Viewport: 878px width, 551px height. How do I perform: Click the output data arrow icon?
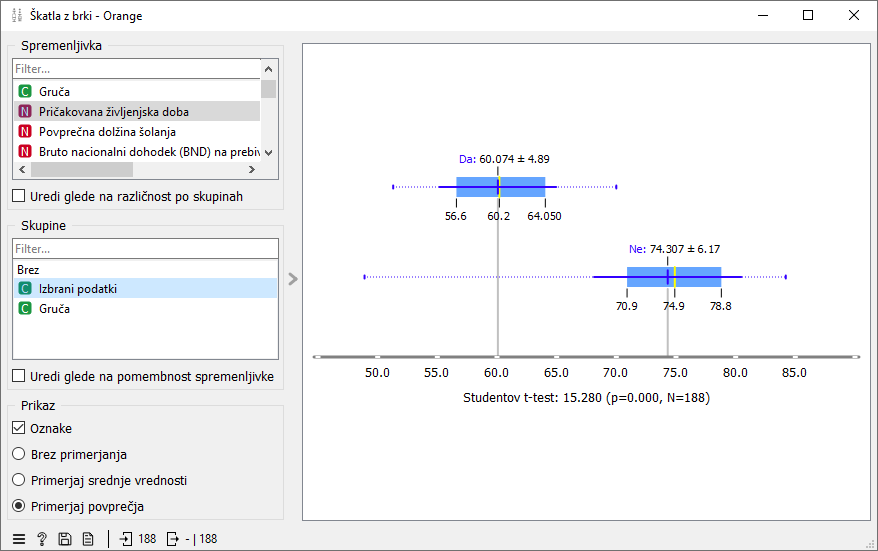pyautogui.click(x=172, y=539)
